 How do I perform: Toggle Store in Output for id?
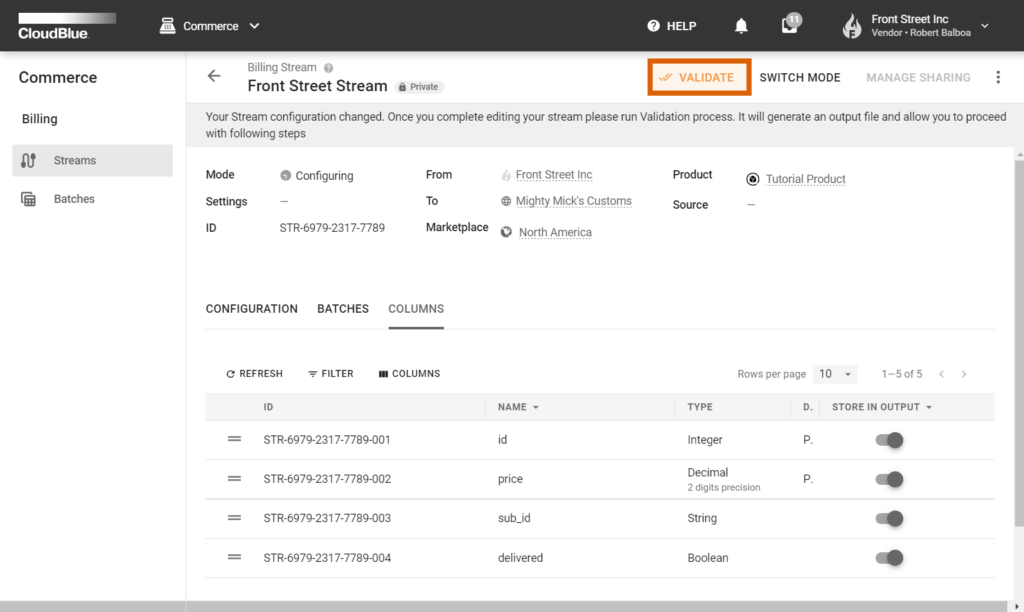pyautogui.click(x=889, y=440)
